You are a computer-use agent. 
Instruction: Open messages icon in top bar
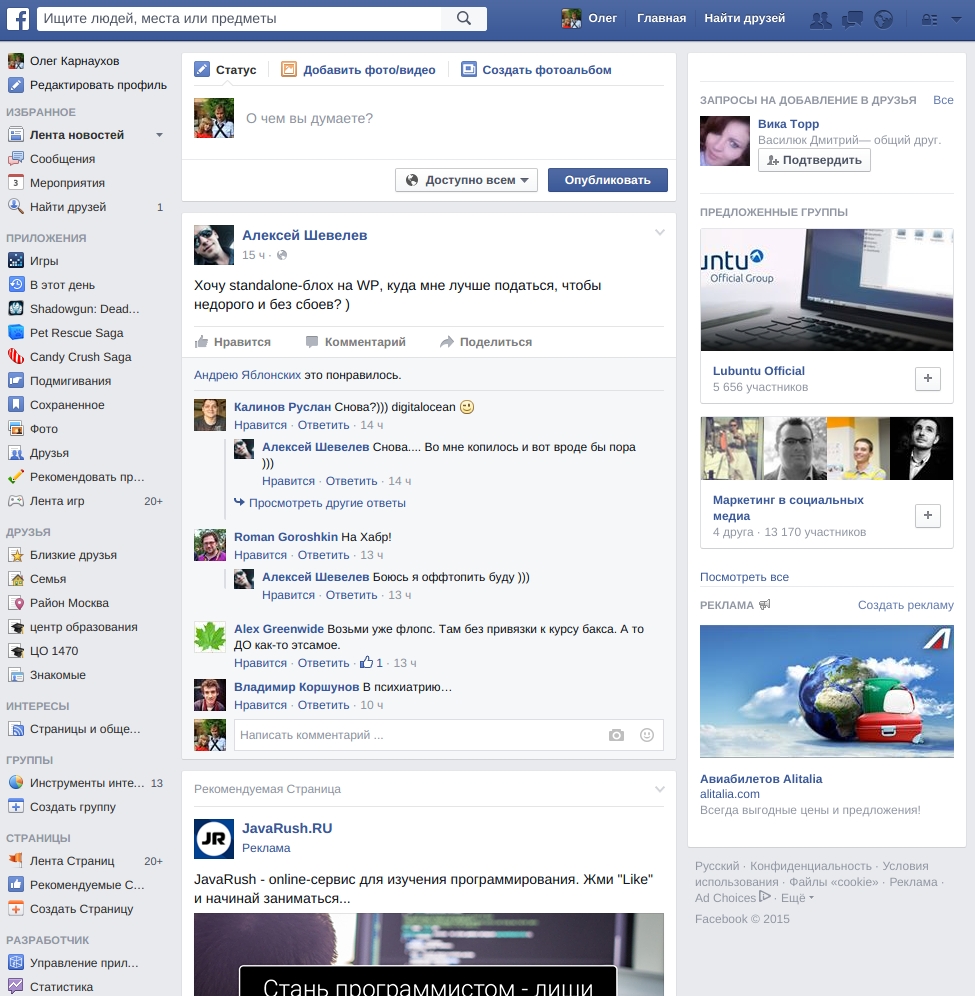point(852,19)
